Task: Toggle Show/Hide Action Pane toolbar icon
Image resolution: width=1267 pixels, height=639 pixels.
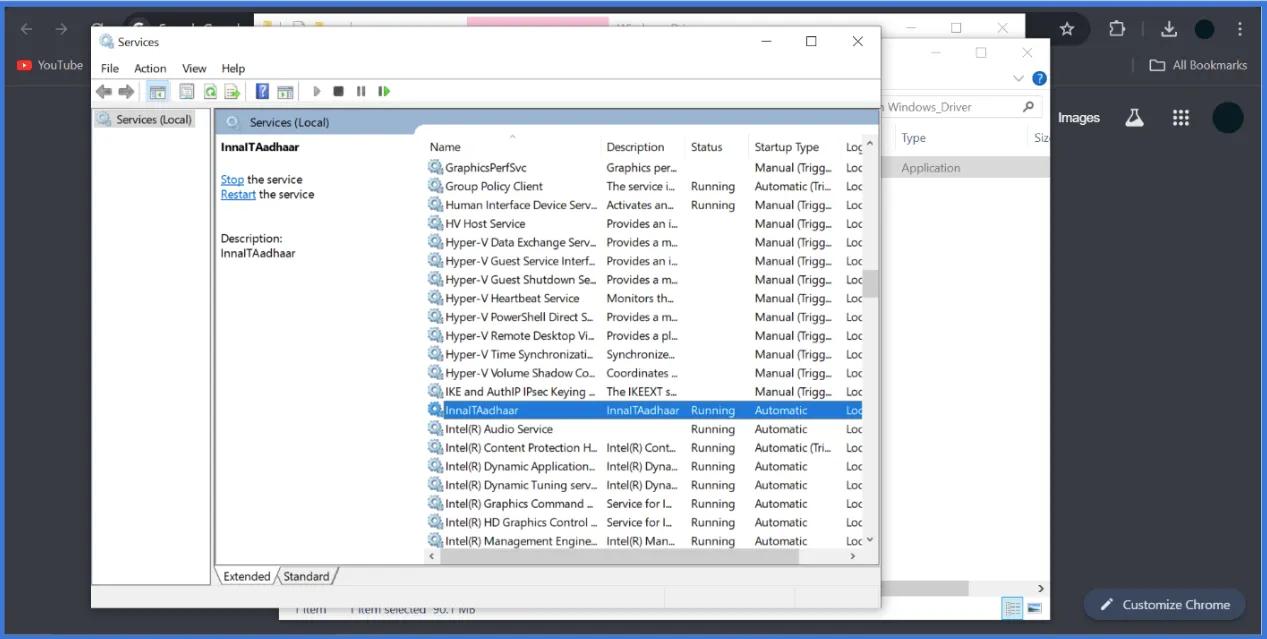Action: coord(285,92)
